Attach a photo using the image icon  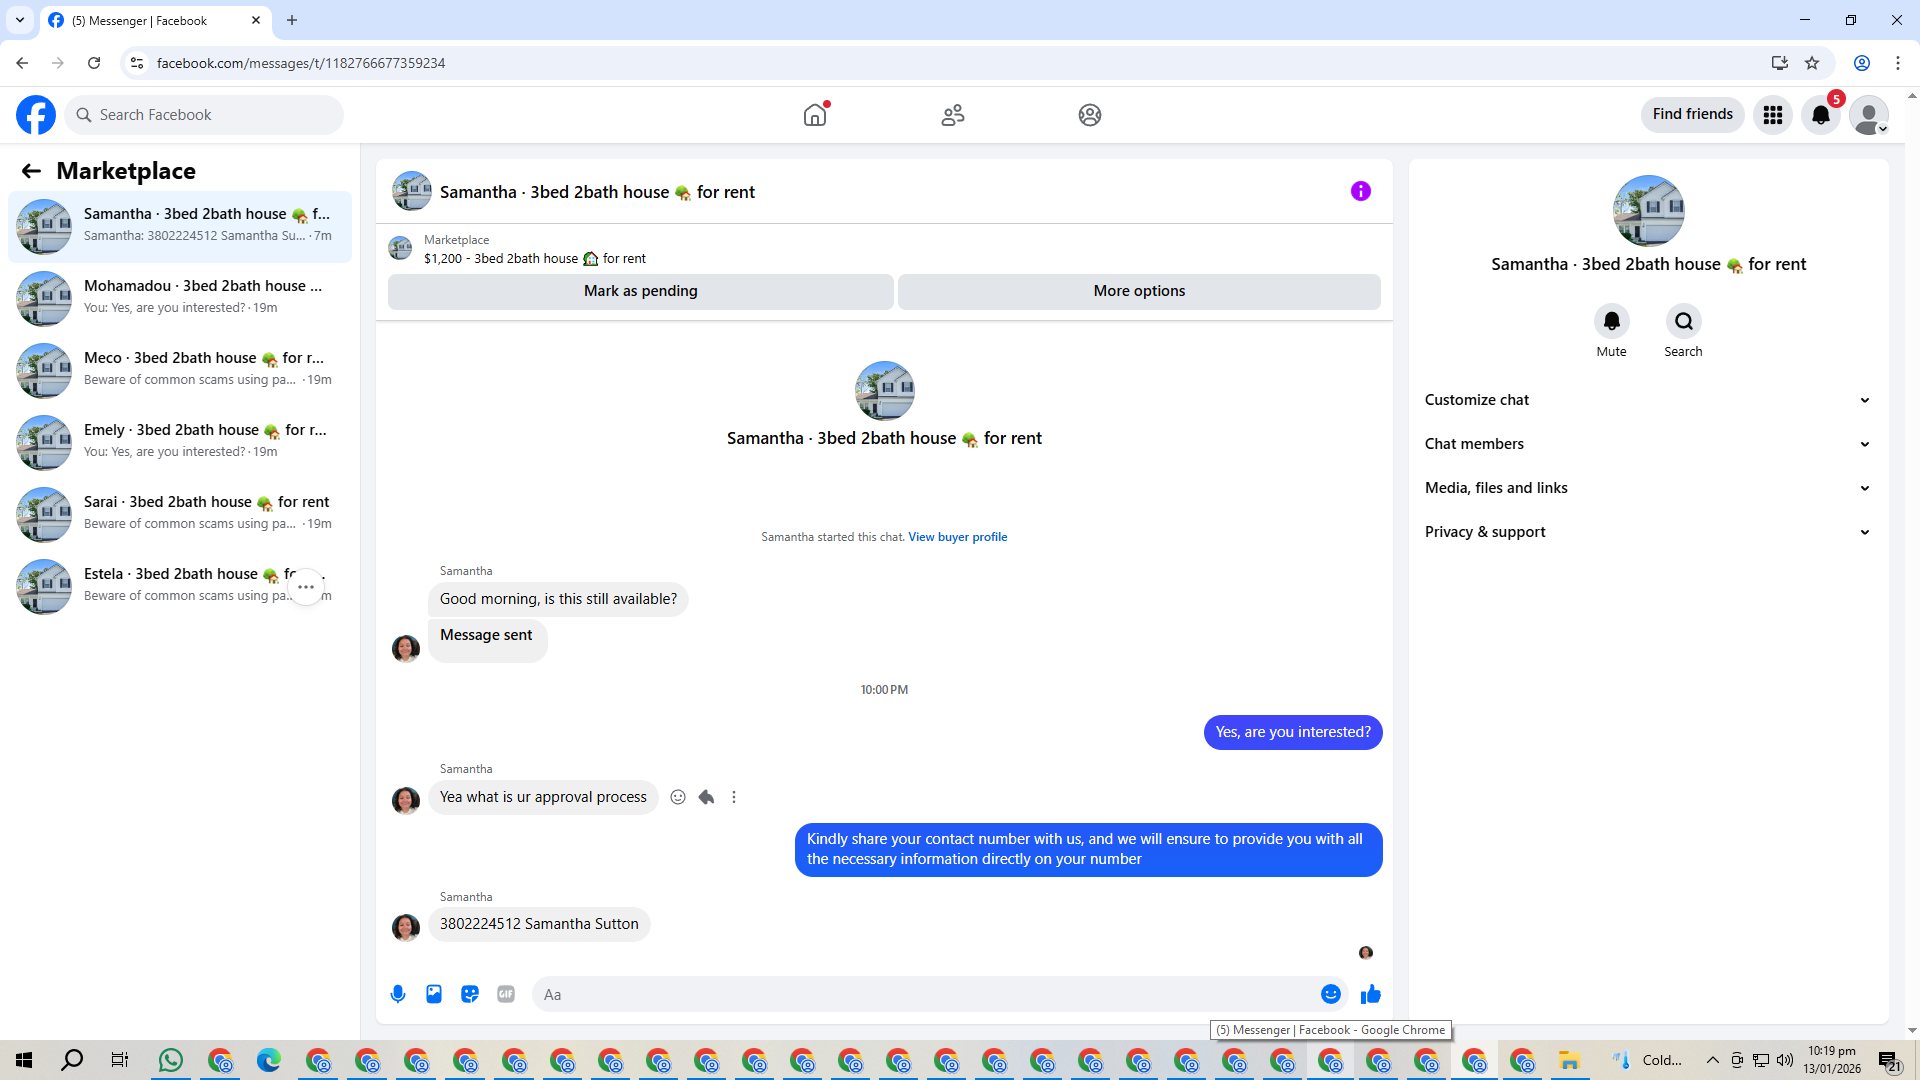coord(434,994)
